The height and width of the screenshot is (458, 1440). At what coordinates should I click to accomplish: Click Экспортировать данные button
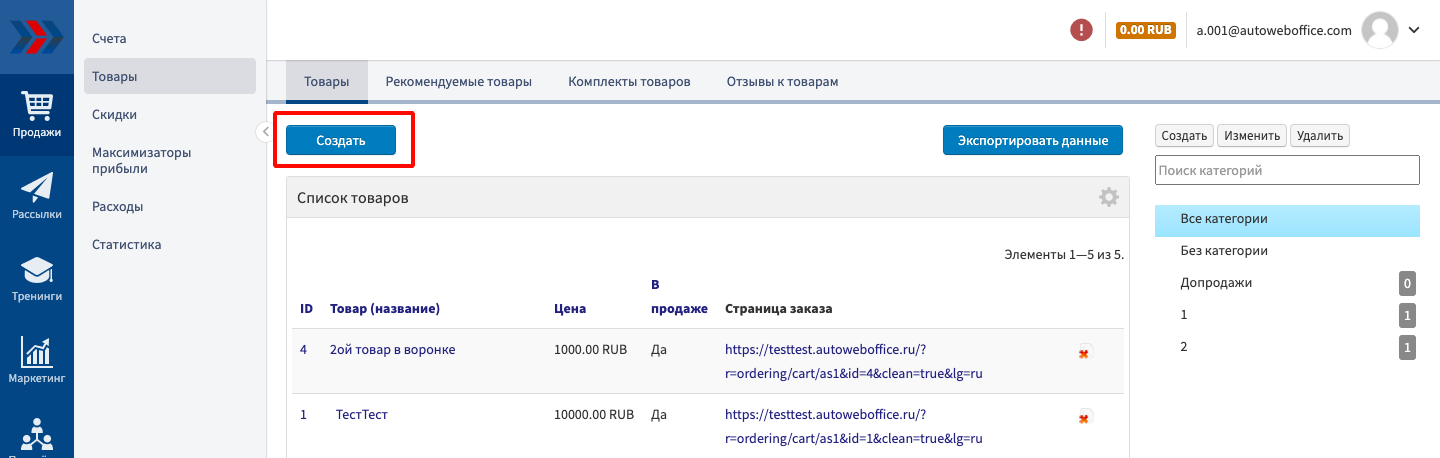tap(1032, 141)
